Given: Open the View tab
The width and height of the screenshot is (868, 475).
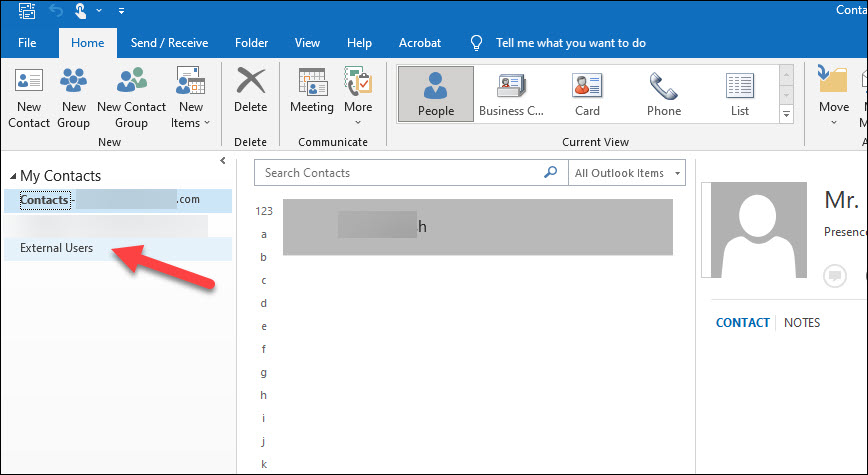Looking at the screenshot, I should coord(307,43).
